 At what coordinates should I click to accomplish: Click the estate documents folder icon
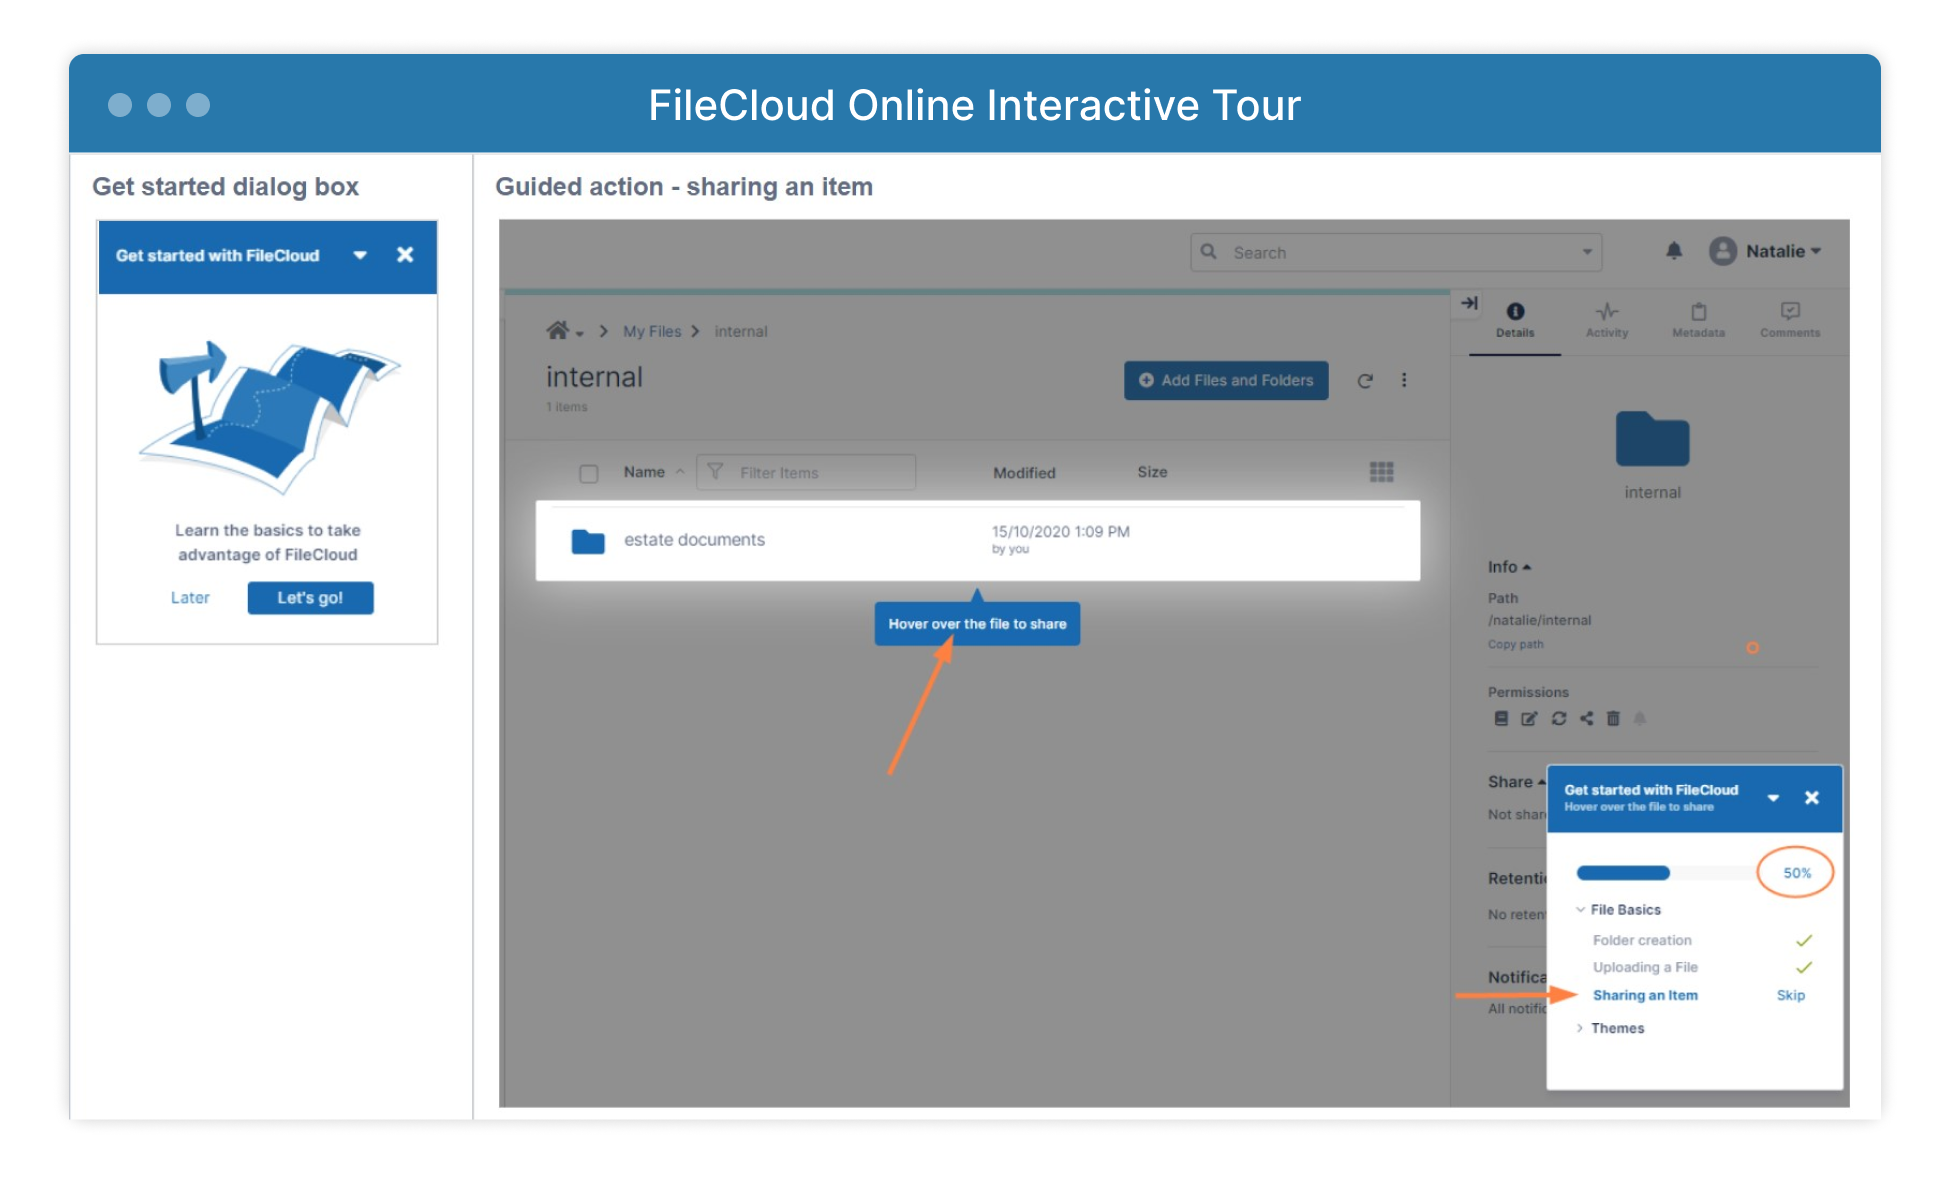coord(588,541)
